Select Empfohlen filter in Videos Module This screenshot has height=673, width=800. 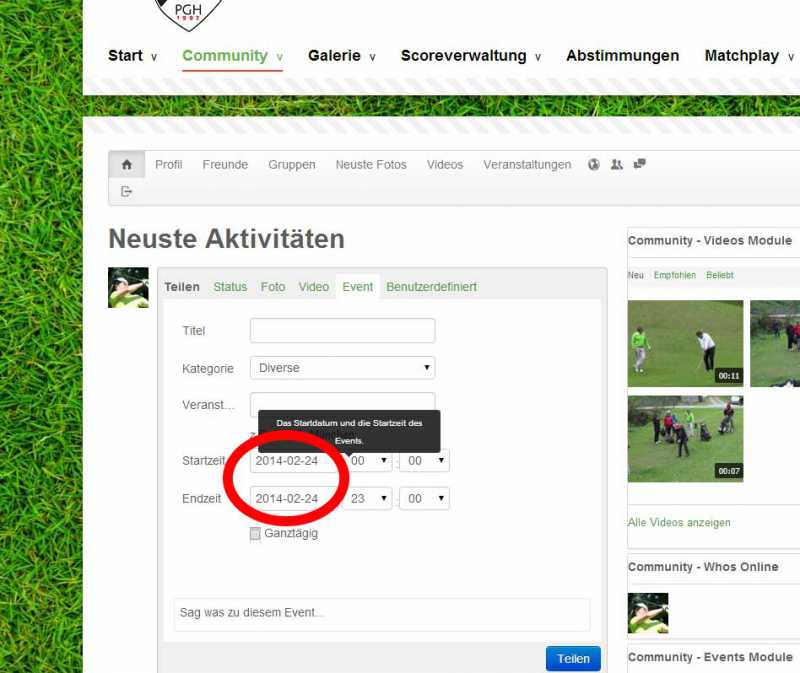click(x=674, y=275)
